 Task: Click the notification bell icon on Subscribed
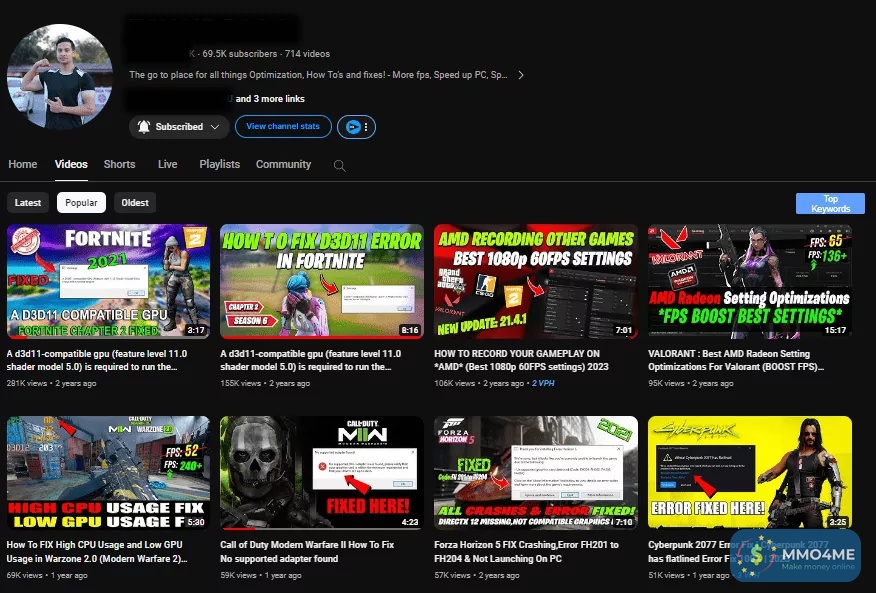144,127
